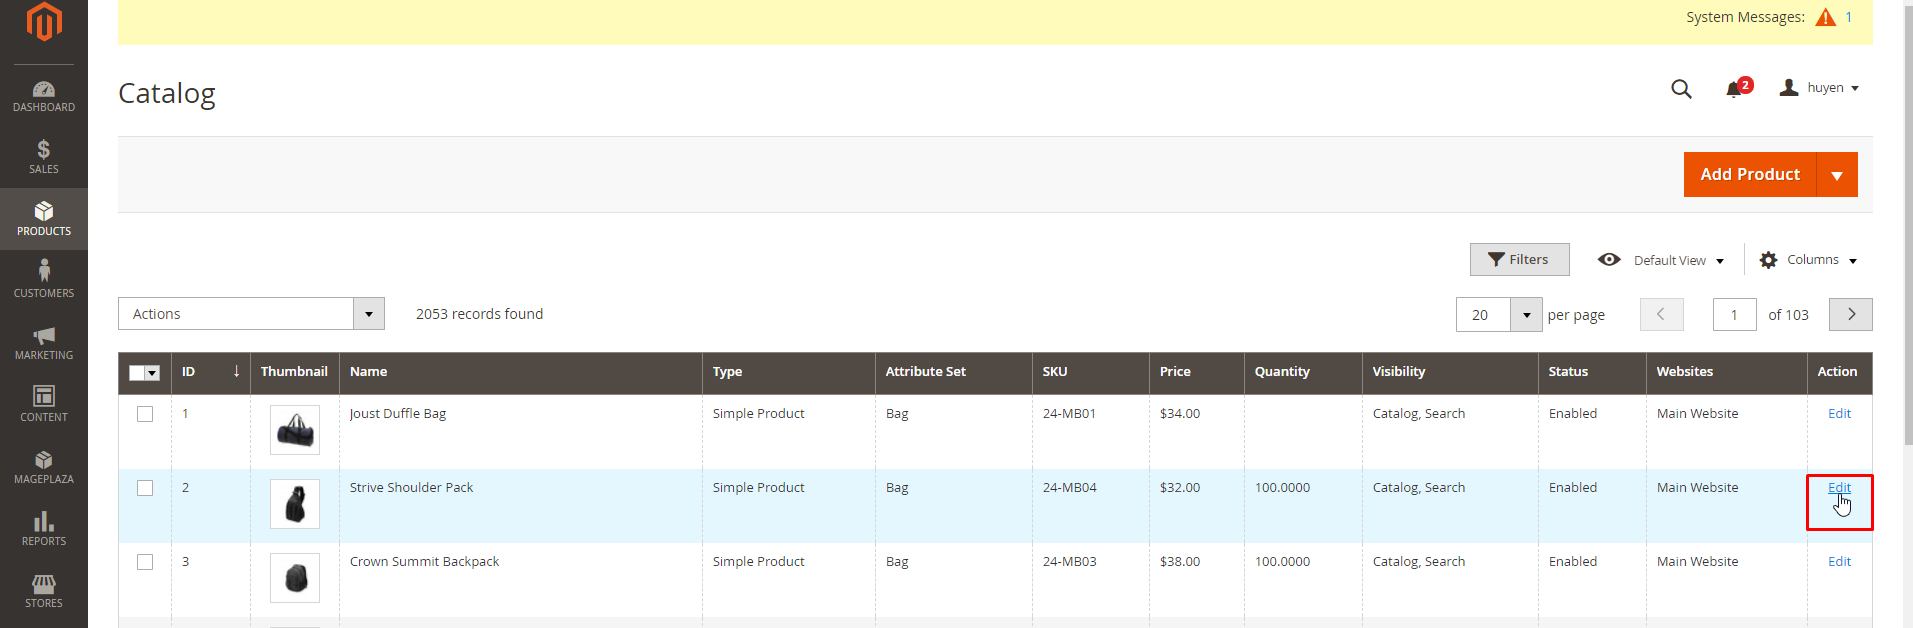Open the Columns settings dropdown

click(x=1808, y=260)
